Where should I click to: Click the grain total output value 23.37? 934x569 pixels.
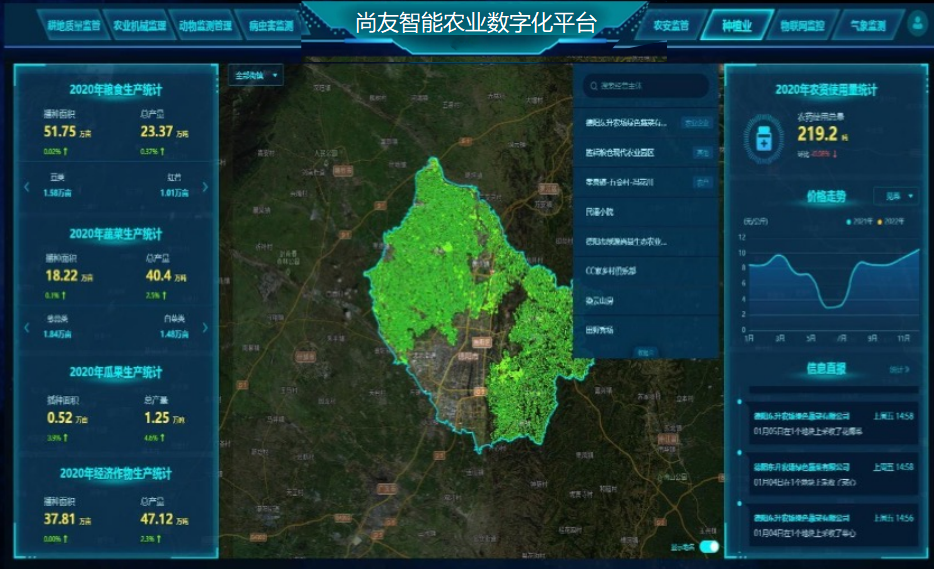(156, 132)
